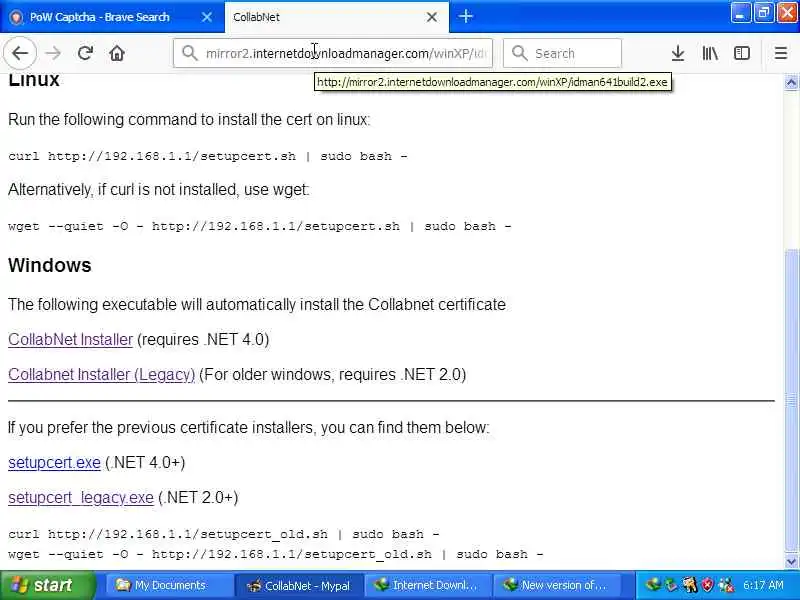This screenshot has height=600, width=800.
Task: Download setupcert_legacy.exe link
Action: tap(81, 497)
